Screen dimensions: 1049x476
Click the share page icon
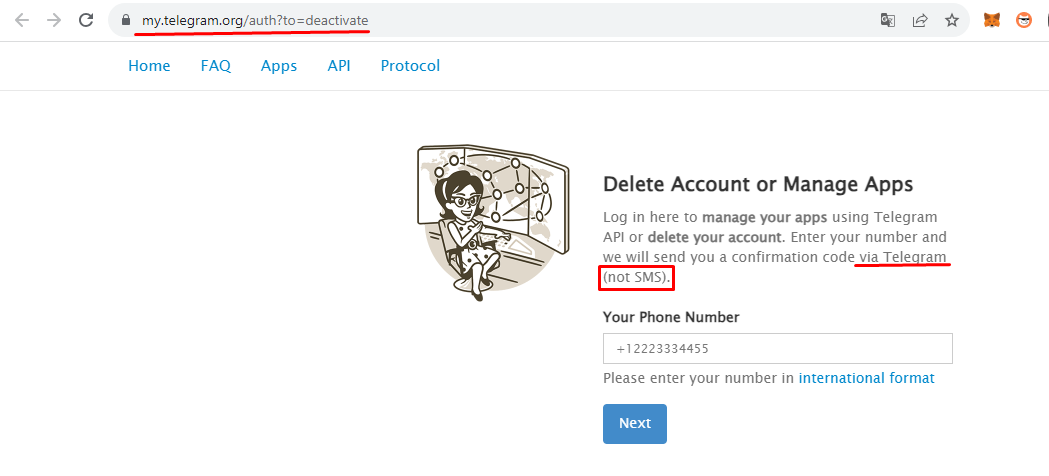(x=920, y=20)
